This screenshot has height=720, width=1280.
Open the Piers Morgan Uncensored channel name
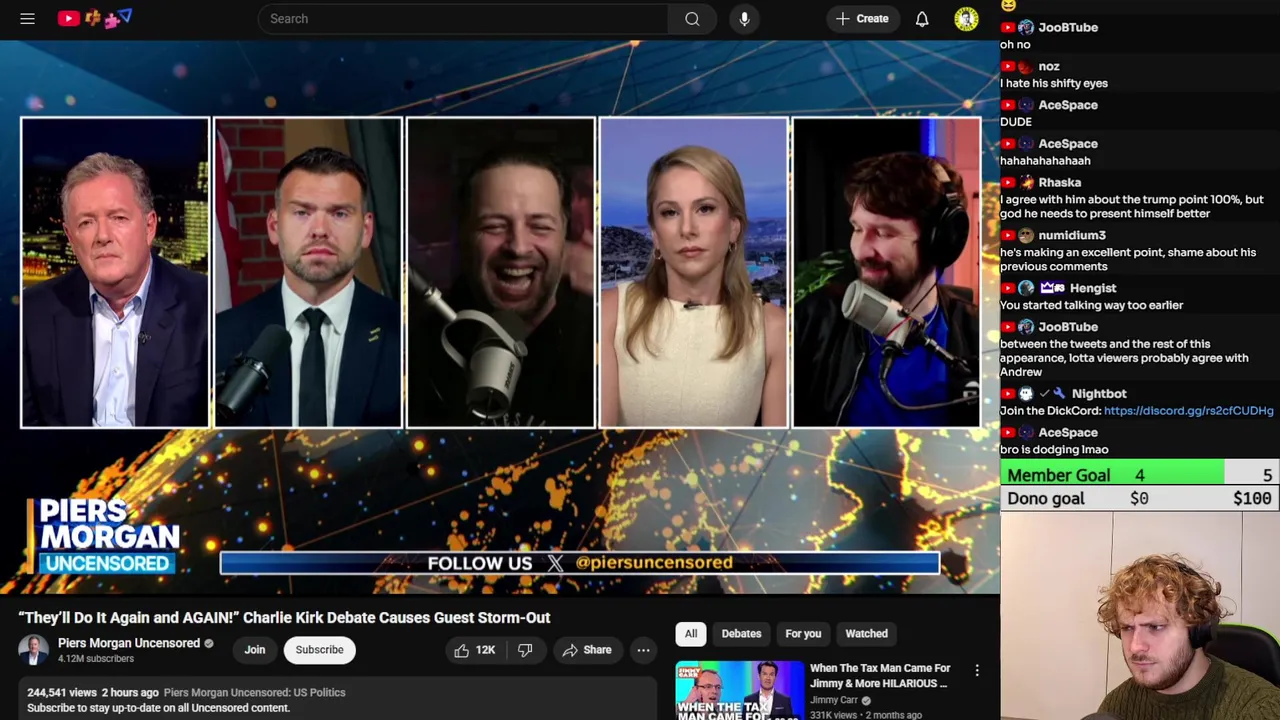tap(129, 643)
